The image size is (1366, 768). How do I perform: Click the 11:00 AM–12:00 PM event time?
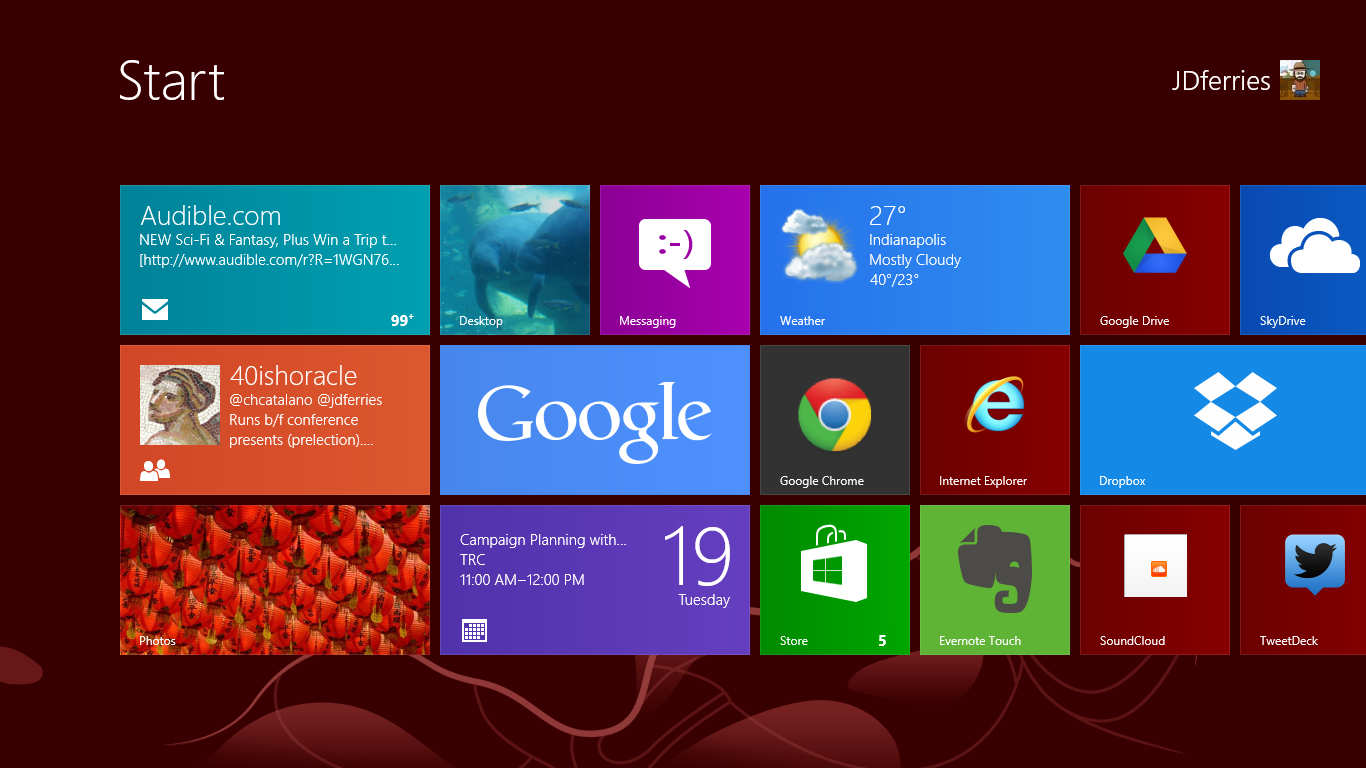coord(522,580)
